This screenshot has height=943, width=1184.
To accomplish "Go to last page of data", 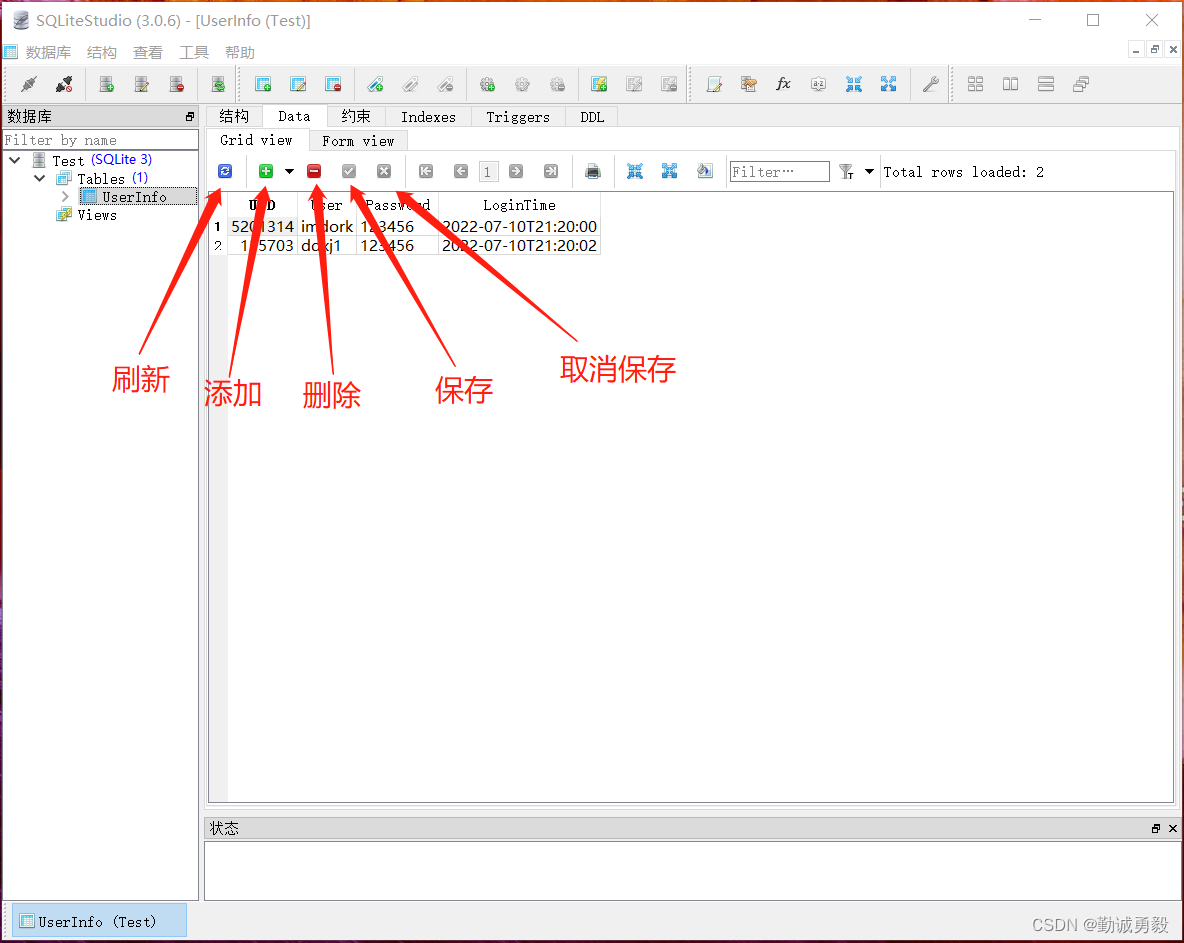I will [x=551, y=171].
